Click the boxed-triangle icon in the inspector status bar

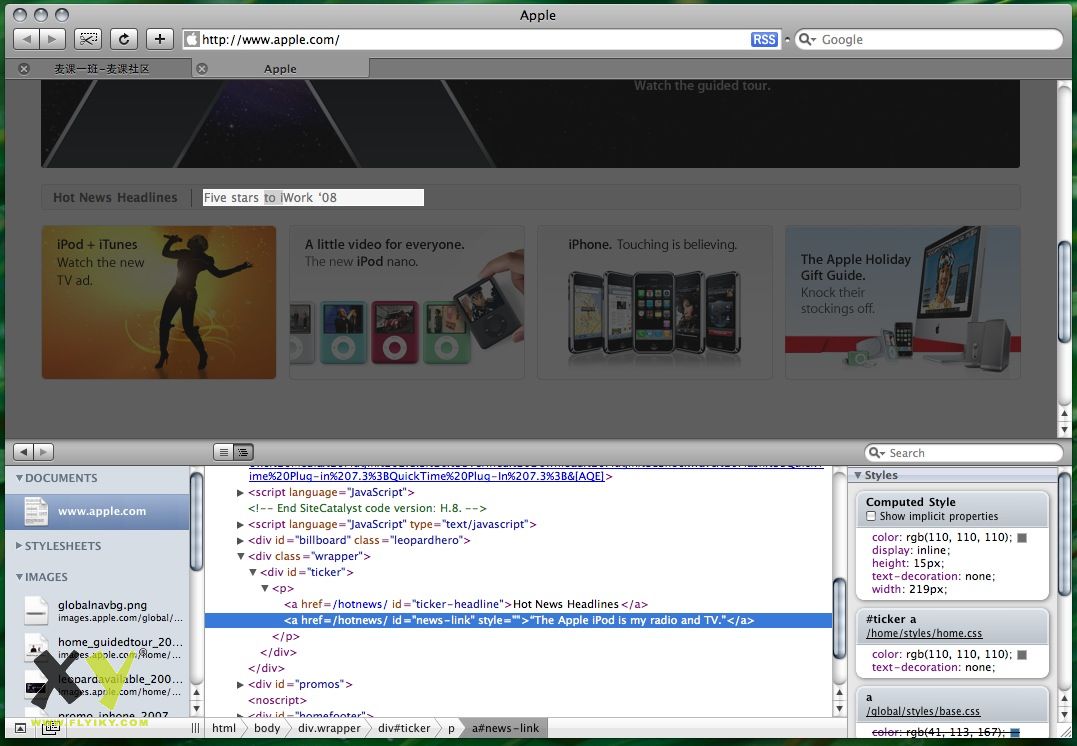pyautogui.click(x=21, y=728)
